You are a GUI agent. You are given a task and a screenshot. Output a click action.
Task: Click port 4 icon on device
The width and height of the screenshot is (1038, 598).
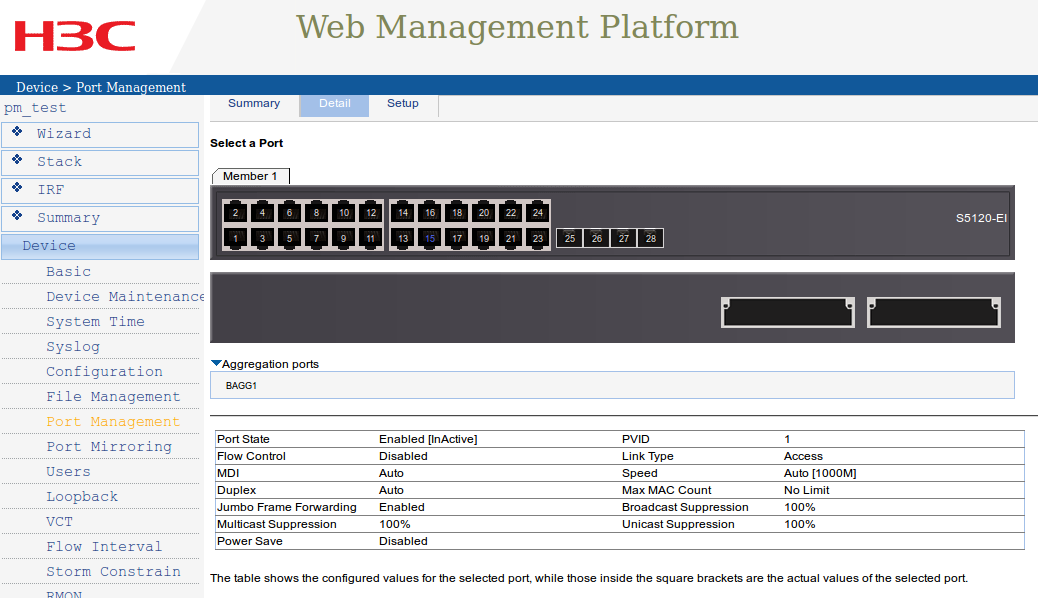pyautogui.click(x=263, y=213)
